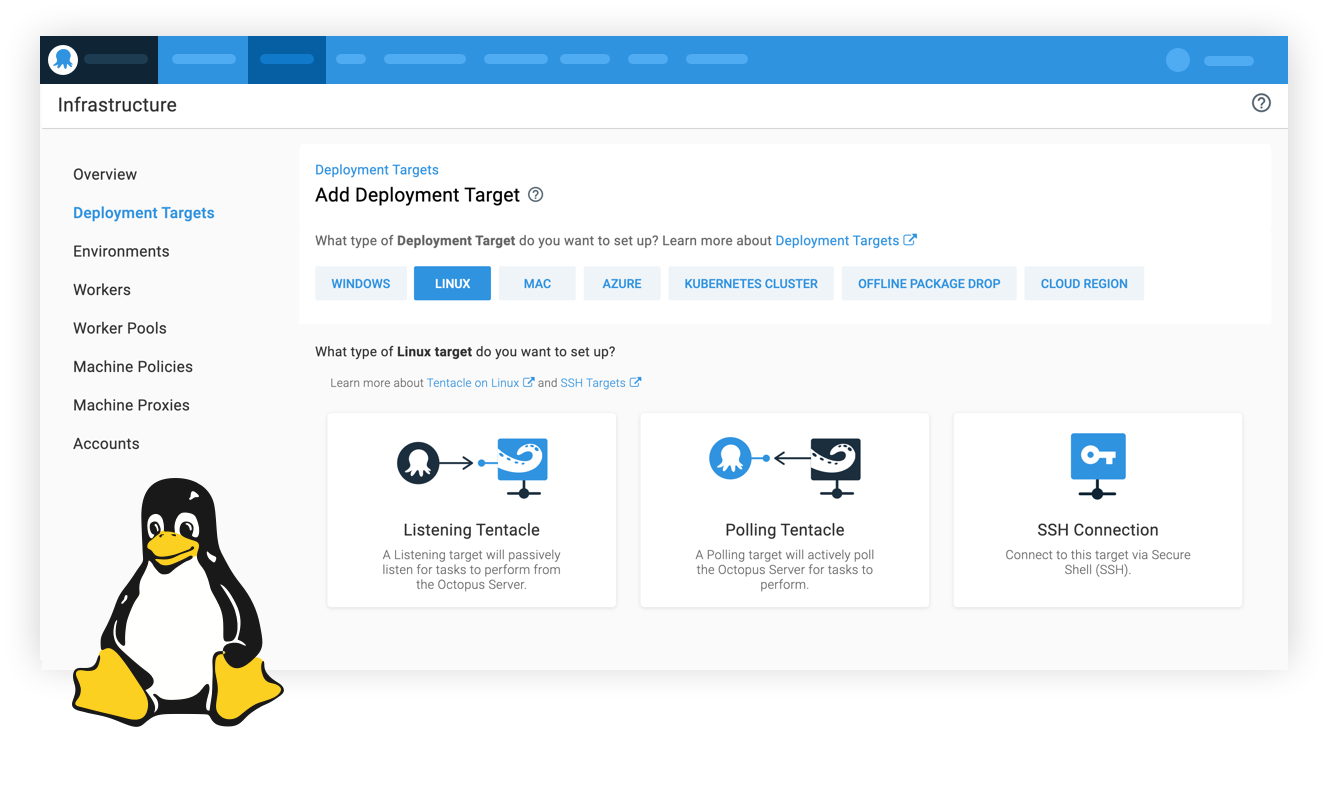Click the Octopus logo in the top bar

(63, 60)
